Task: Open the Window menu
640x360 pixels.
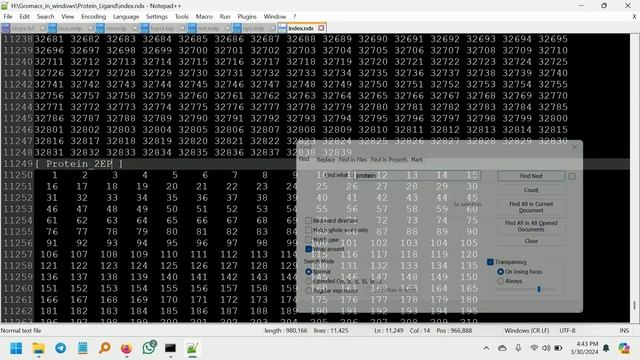Action: [x=275, y=17]
